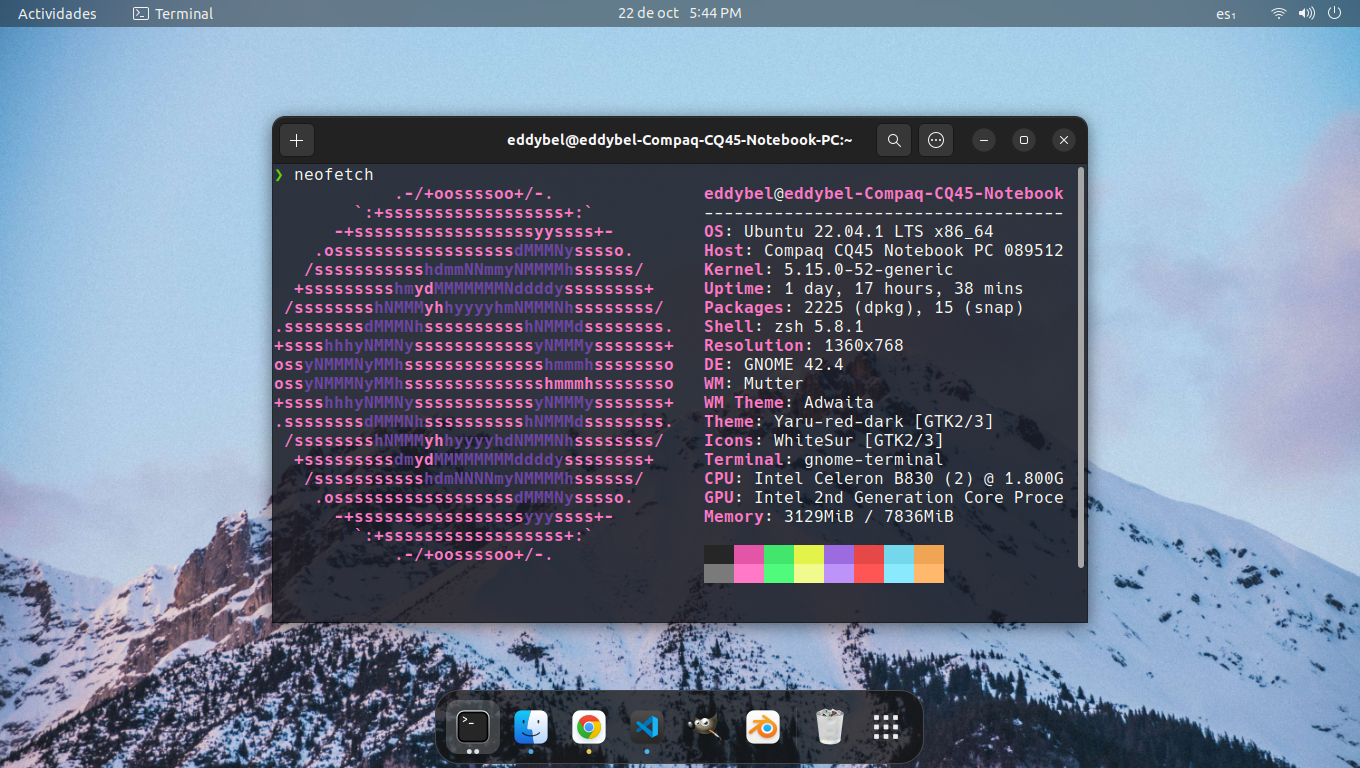
Task: Open the Terminal app menu in top bar
Action: (x=173, y=14)
